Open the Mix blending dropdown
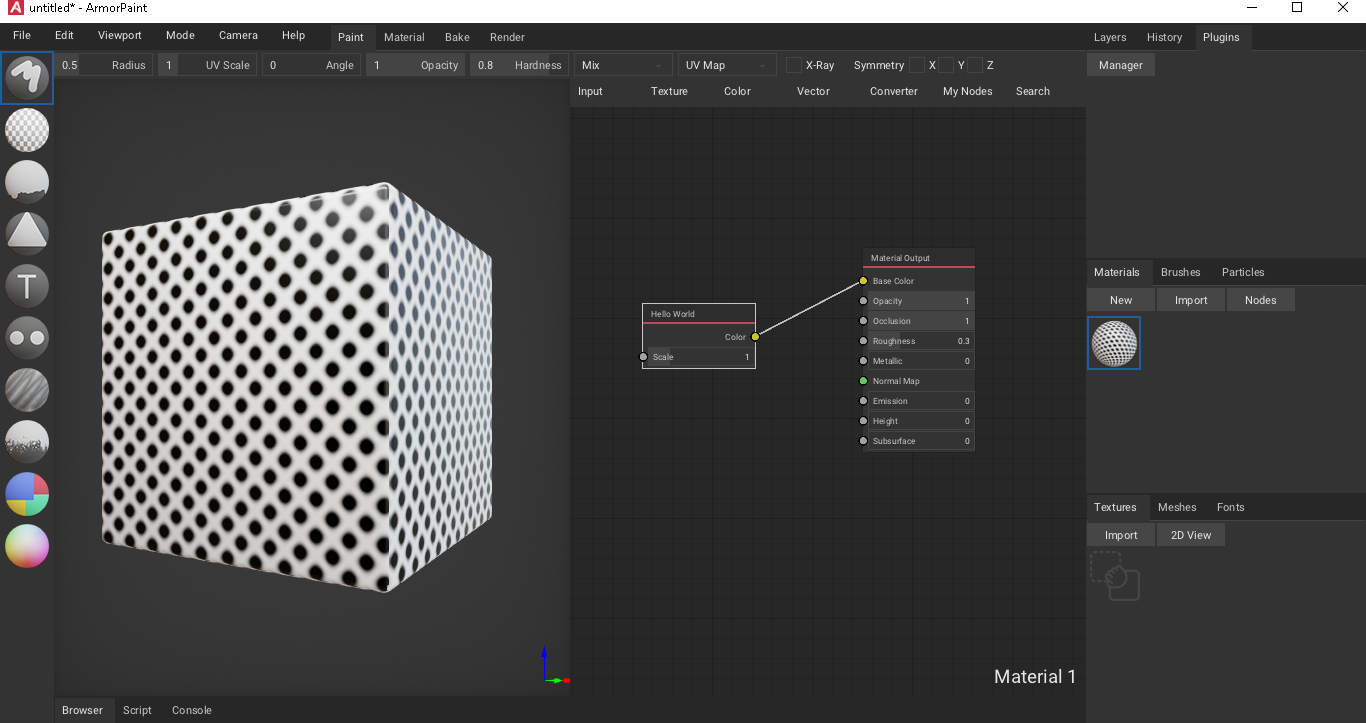 point(622,65)
